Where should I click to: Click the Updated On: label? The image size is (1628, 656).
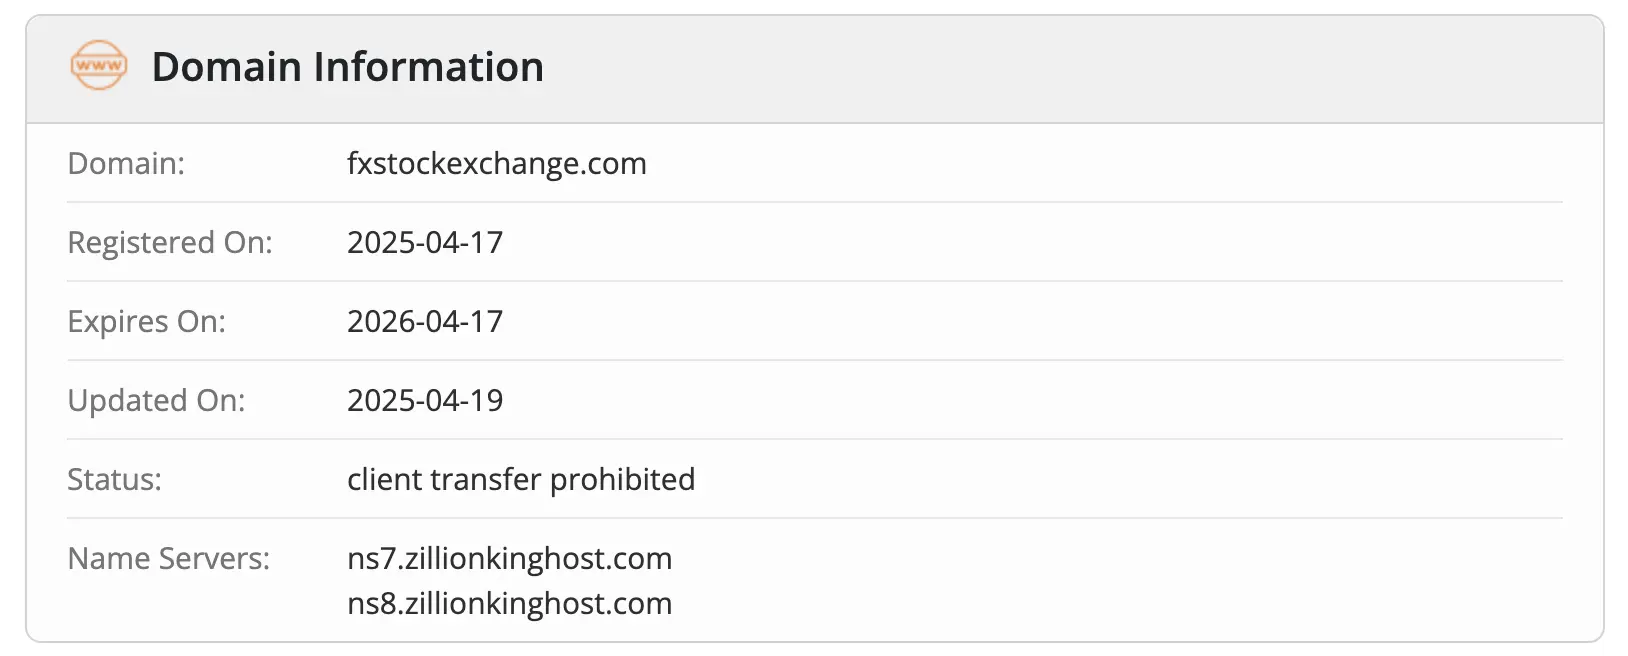click(156, 400)
